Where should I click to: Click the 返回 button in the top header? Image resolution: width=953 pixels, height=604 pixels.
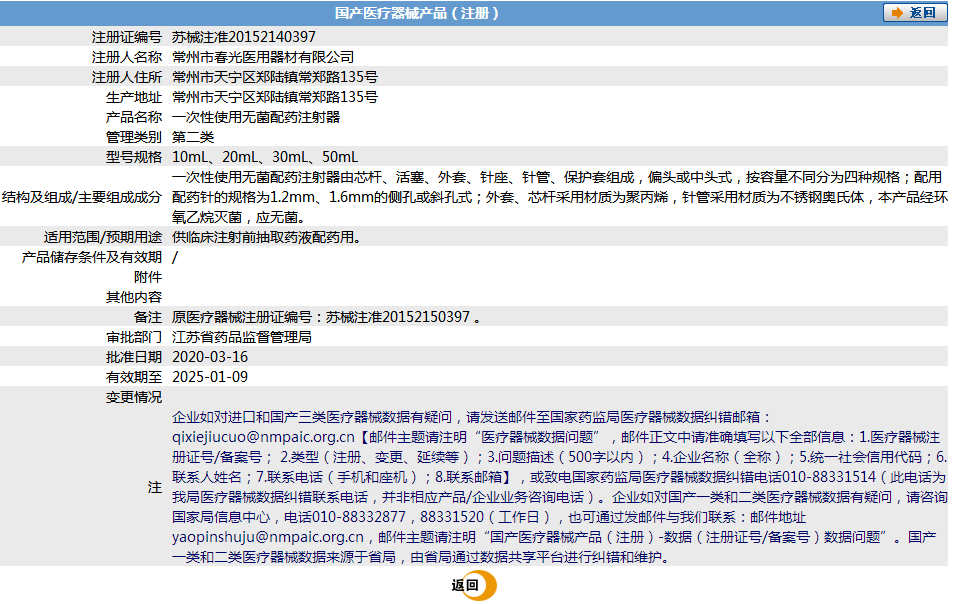pos(914,13)
